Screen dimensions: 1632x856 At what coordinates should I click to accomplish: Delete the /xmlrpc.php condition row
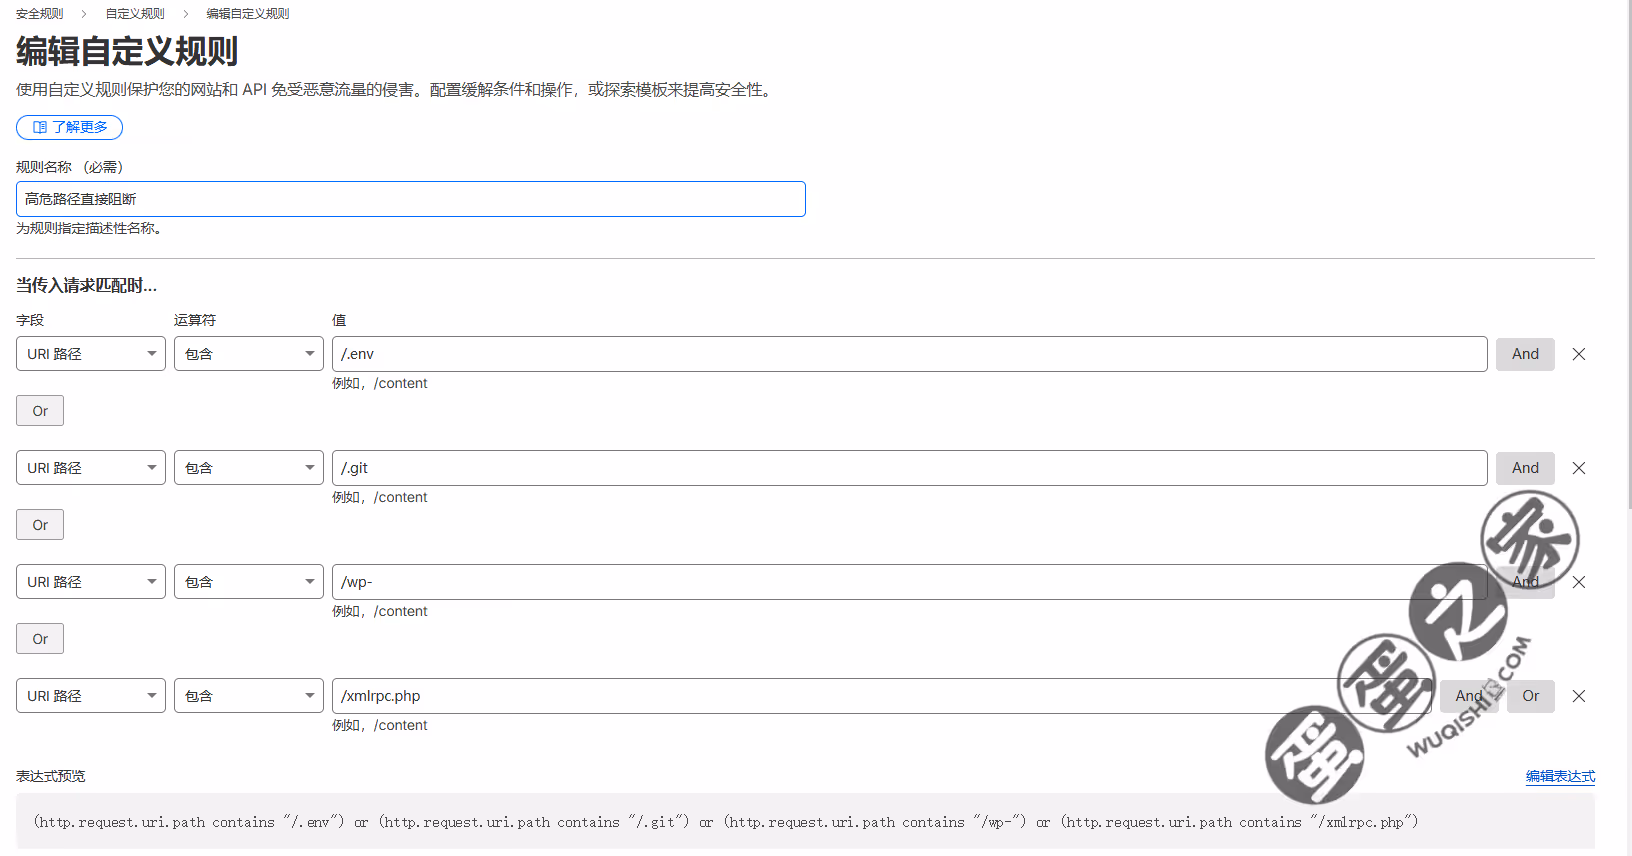[x=1579, y=696]
